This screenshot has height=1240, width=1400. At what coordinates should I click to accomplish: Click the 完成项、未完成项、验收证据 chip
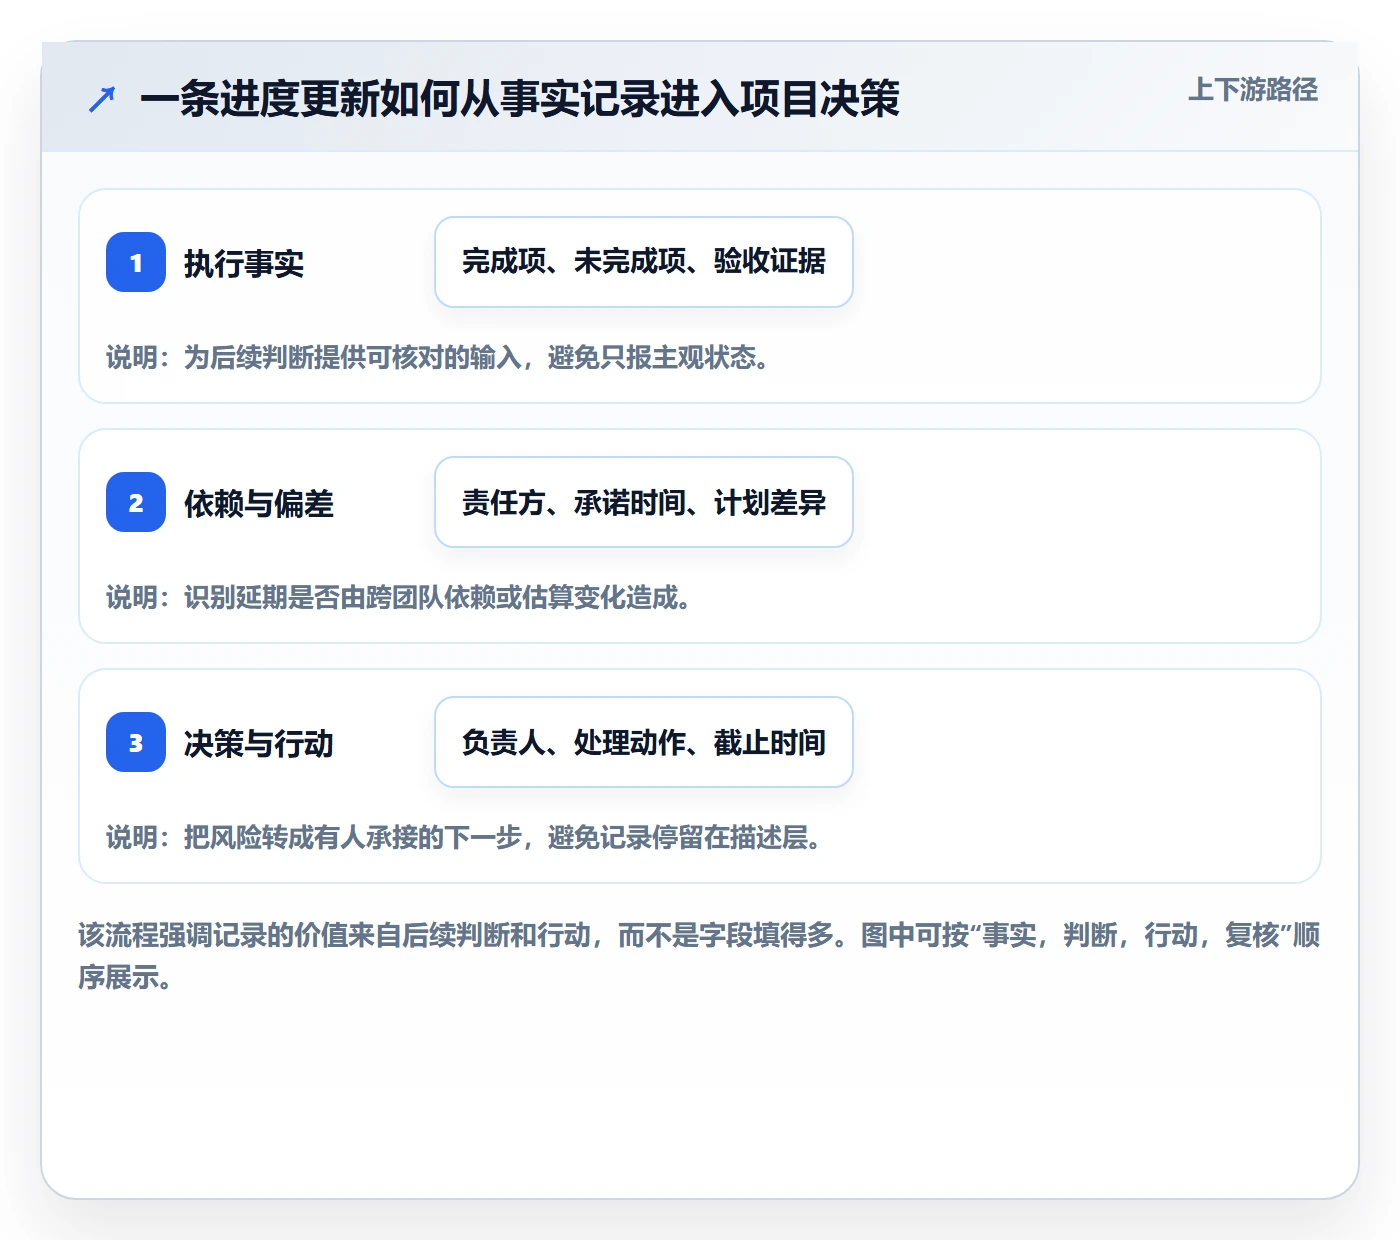coord(644,262)
